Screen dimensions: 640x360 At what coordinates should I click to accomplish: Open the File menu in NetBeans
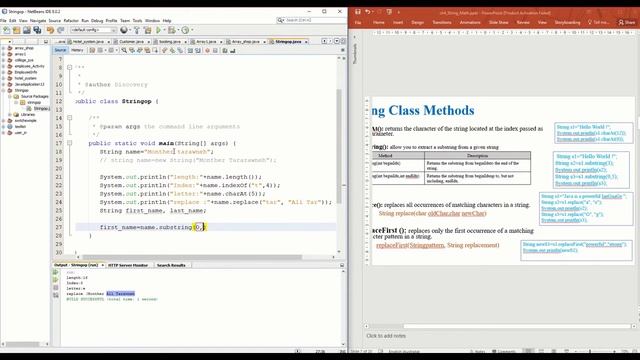coord(3,20)
